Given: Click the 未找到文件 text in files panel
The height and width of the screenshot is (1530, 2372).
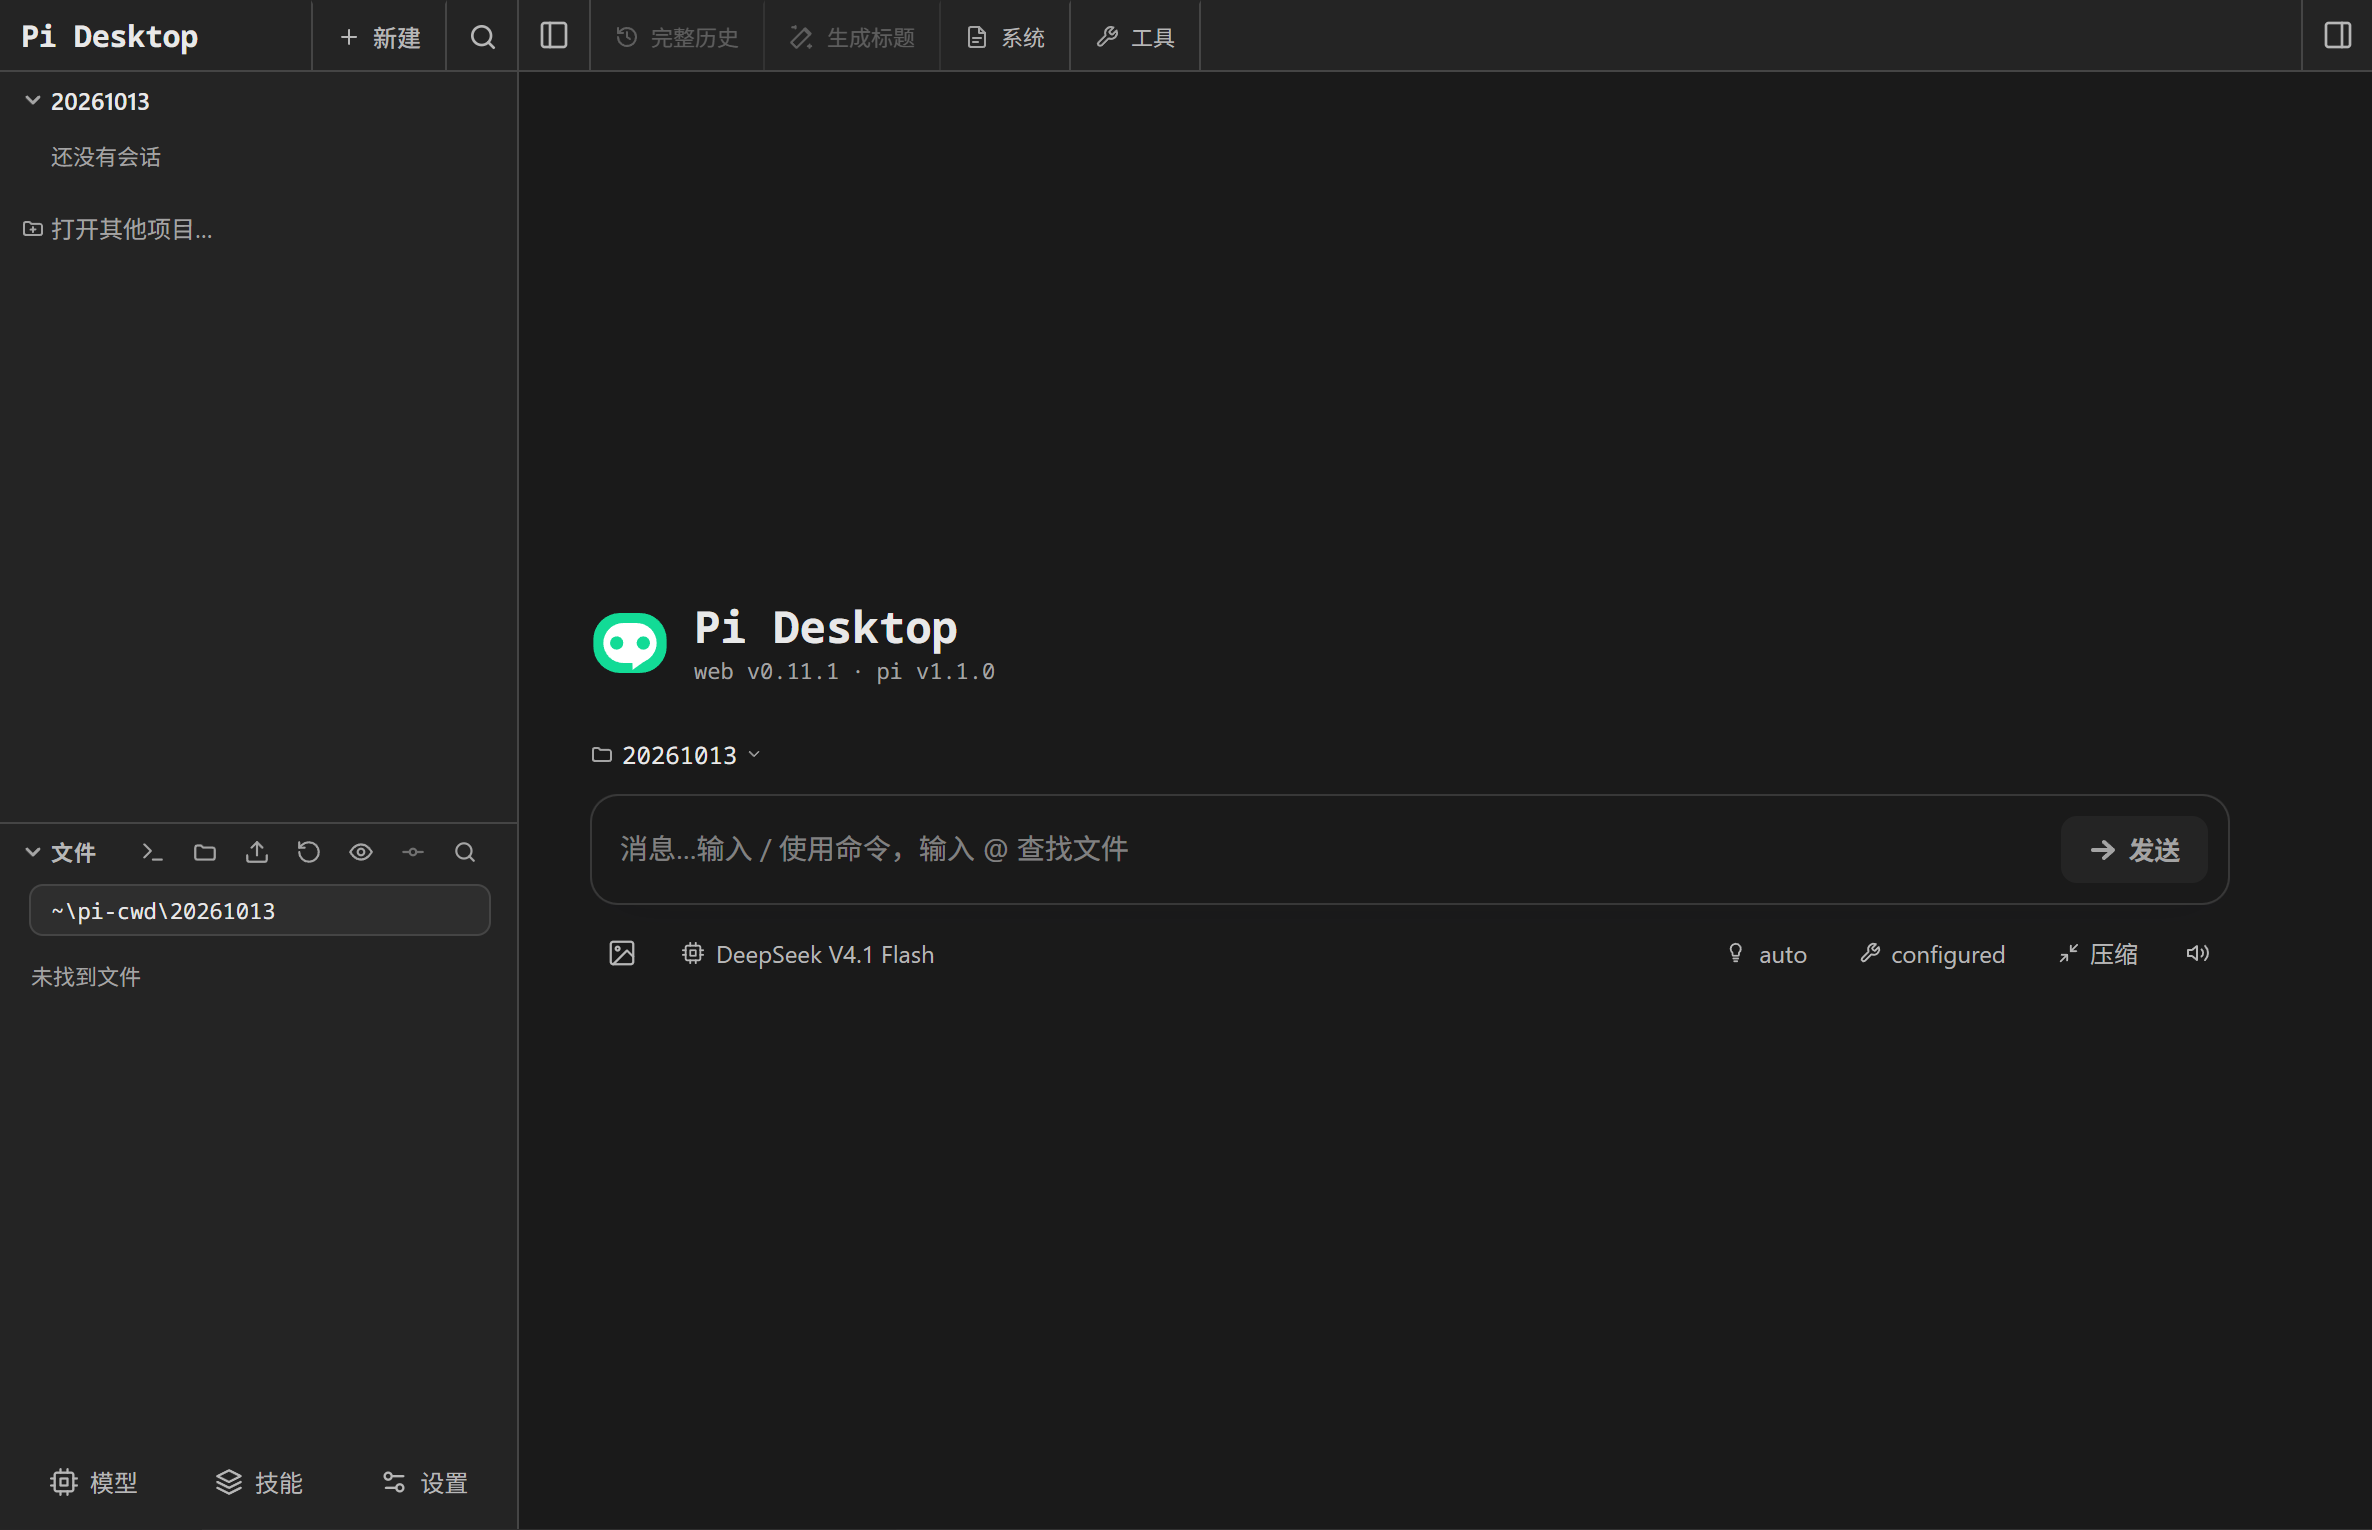Looking at the screenshot, I should coord(86,977).
